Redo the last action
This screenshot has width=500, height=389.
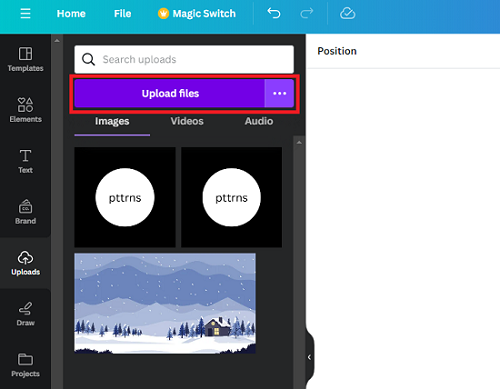click(x=307, y=13)
